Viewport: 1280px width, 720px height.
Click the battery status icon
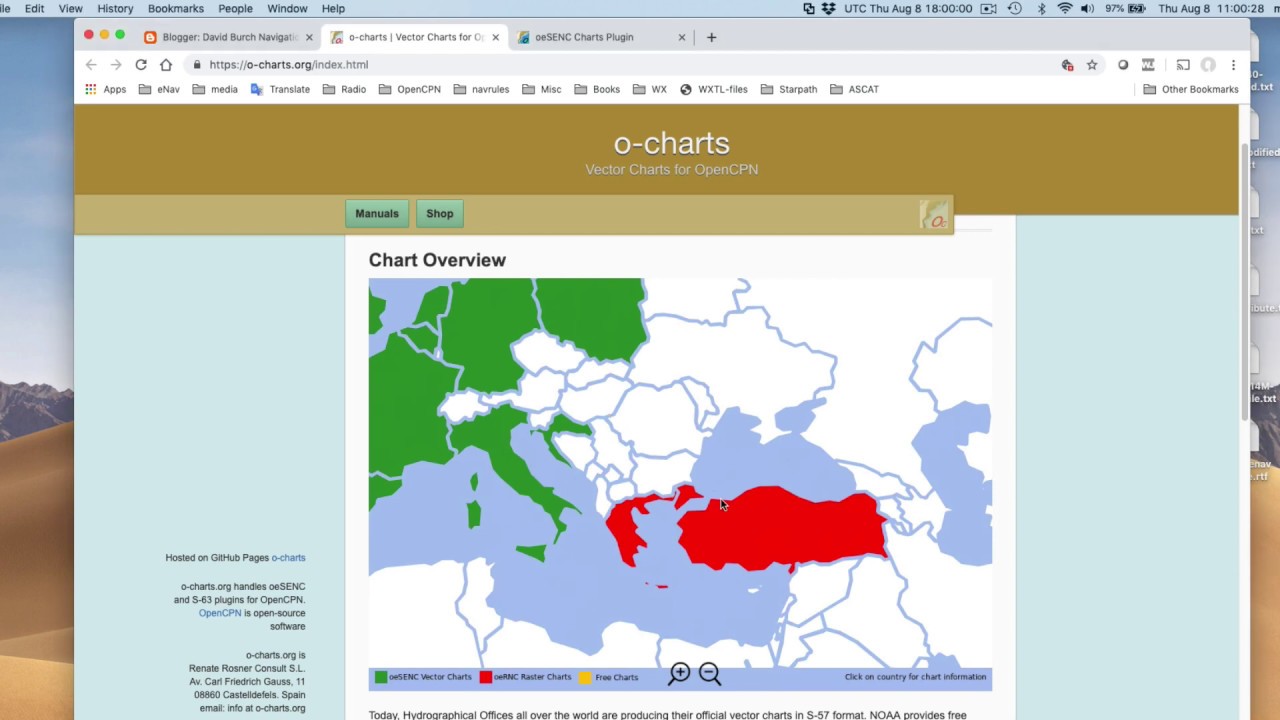tap(1136, 8)
